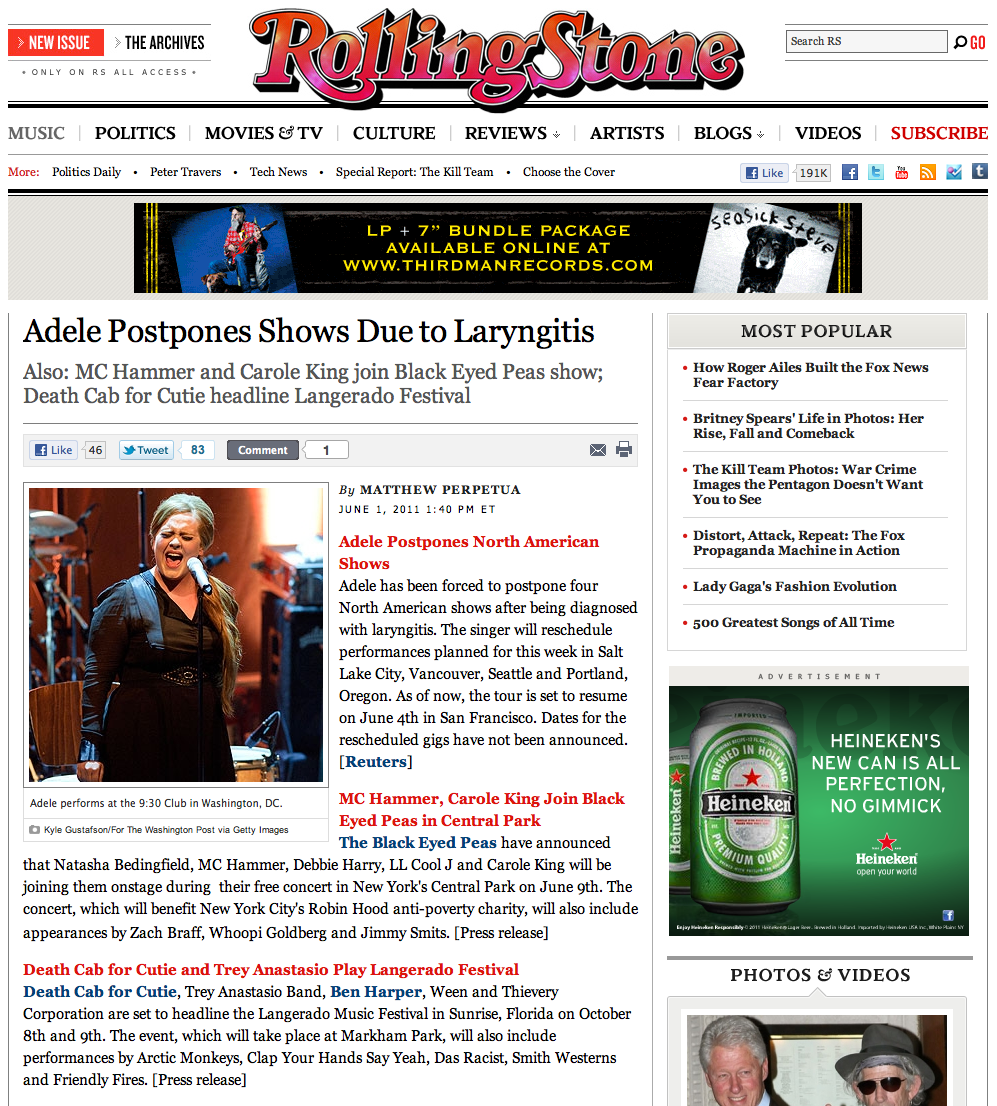Expand the Blogs dropdown menu
The image size is (997, 1106).
pos(729,133)
